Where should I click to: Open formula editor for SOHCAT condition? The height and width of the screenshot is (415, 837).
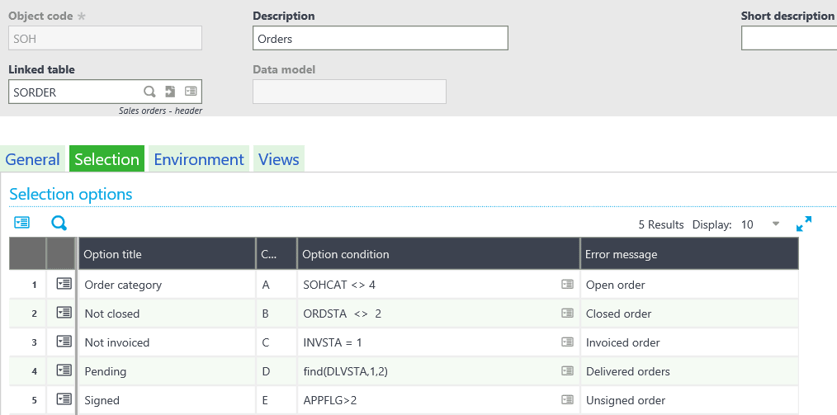coord(567,285)
